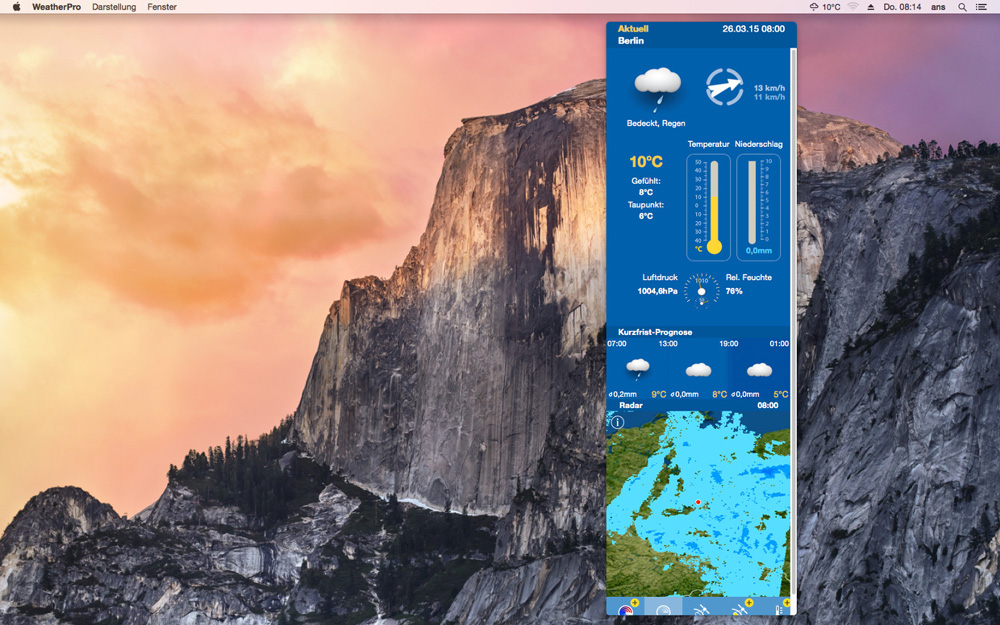Click the precipitation rain gauge
Image resolution: width=1000 pixels, height=625 pixels.
(x=758, y=207)
